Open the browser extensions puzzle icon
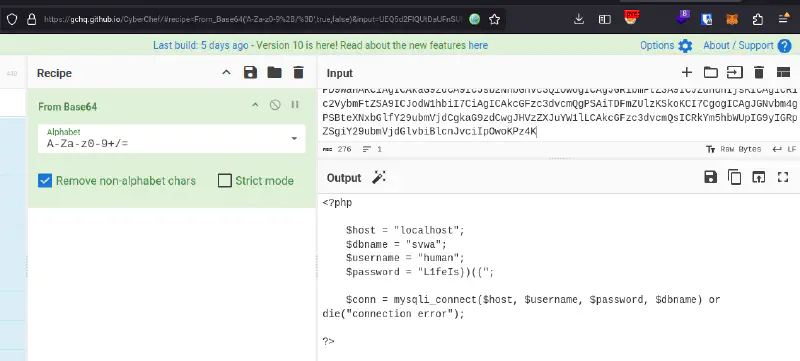Viewport: 800px width, 361px height. click(x=758, y=19)
